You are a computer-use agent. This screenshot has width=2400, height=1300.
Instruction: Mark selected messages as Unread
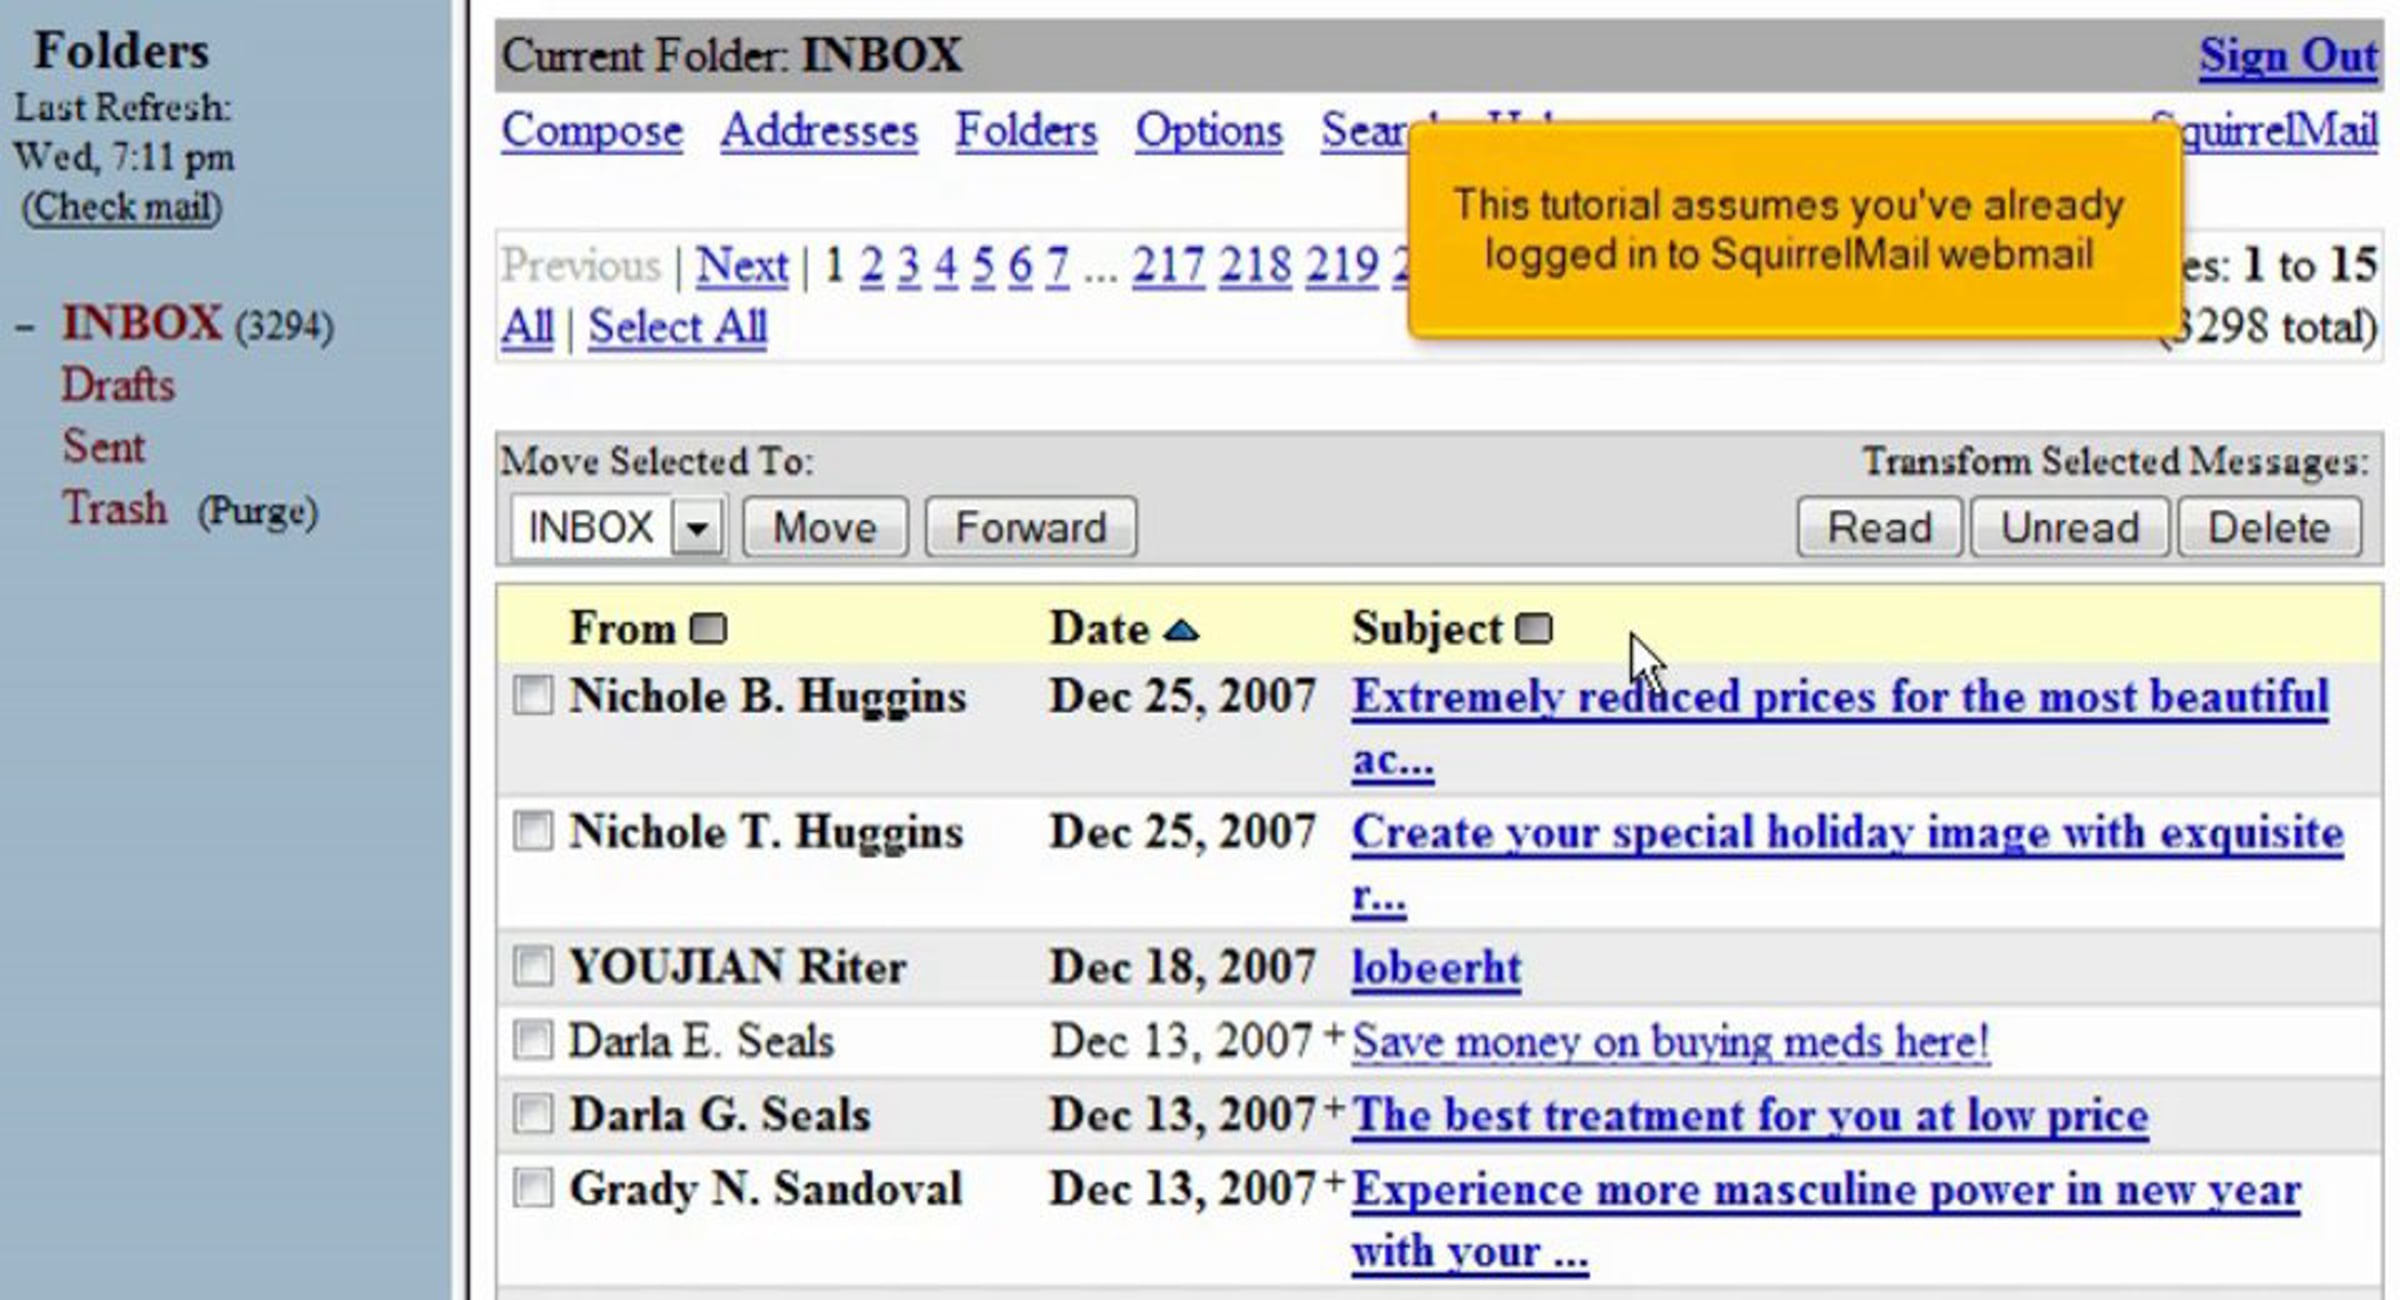coord(2069,527)
